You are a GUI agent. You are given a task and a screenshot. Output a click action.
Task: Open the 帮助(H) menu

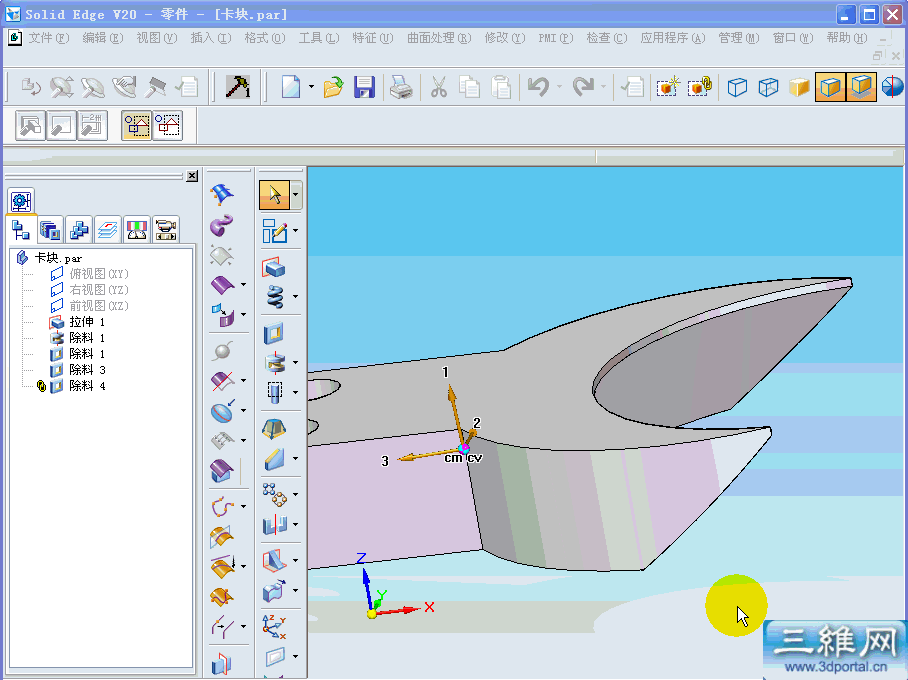coord(847,38)
